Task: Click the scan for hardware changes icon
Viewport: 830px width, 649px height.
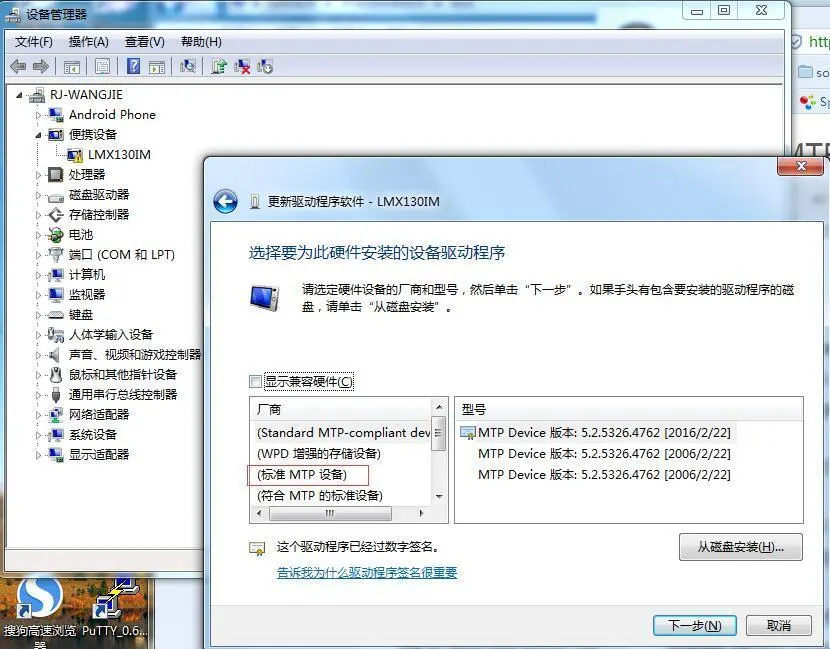Action: (x=189, y=66)
